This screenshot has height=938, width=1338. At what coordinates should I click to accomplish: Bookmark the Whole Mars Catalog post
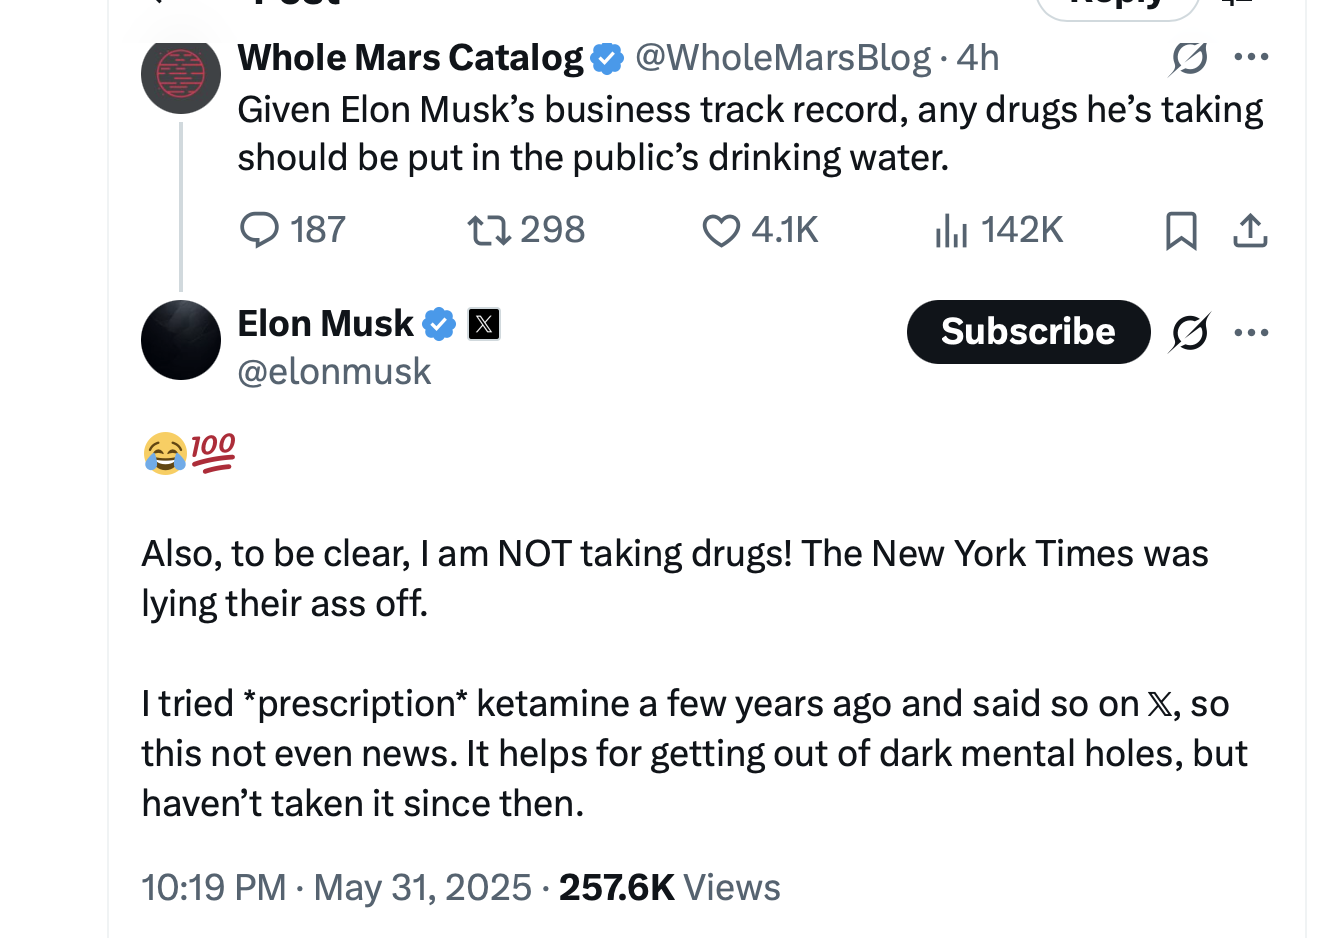(x=1181, y=230)
